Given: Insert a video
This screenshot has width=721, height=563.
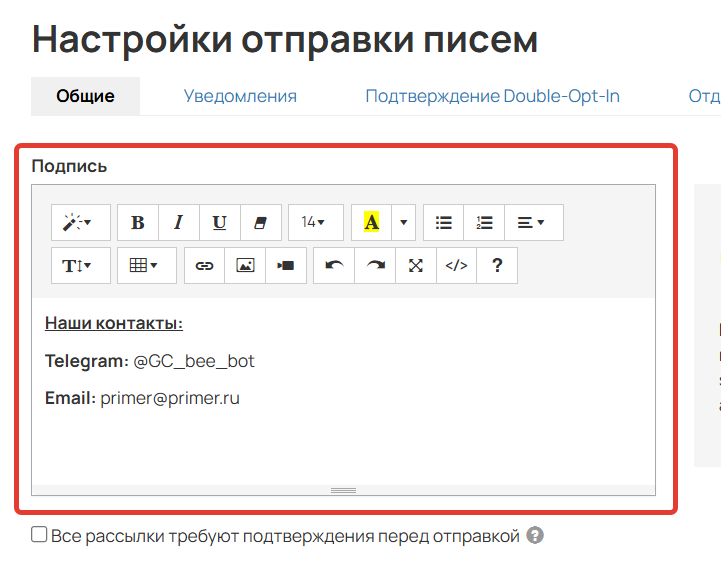Looking at the screenshot, I should (x=286, y=265).
